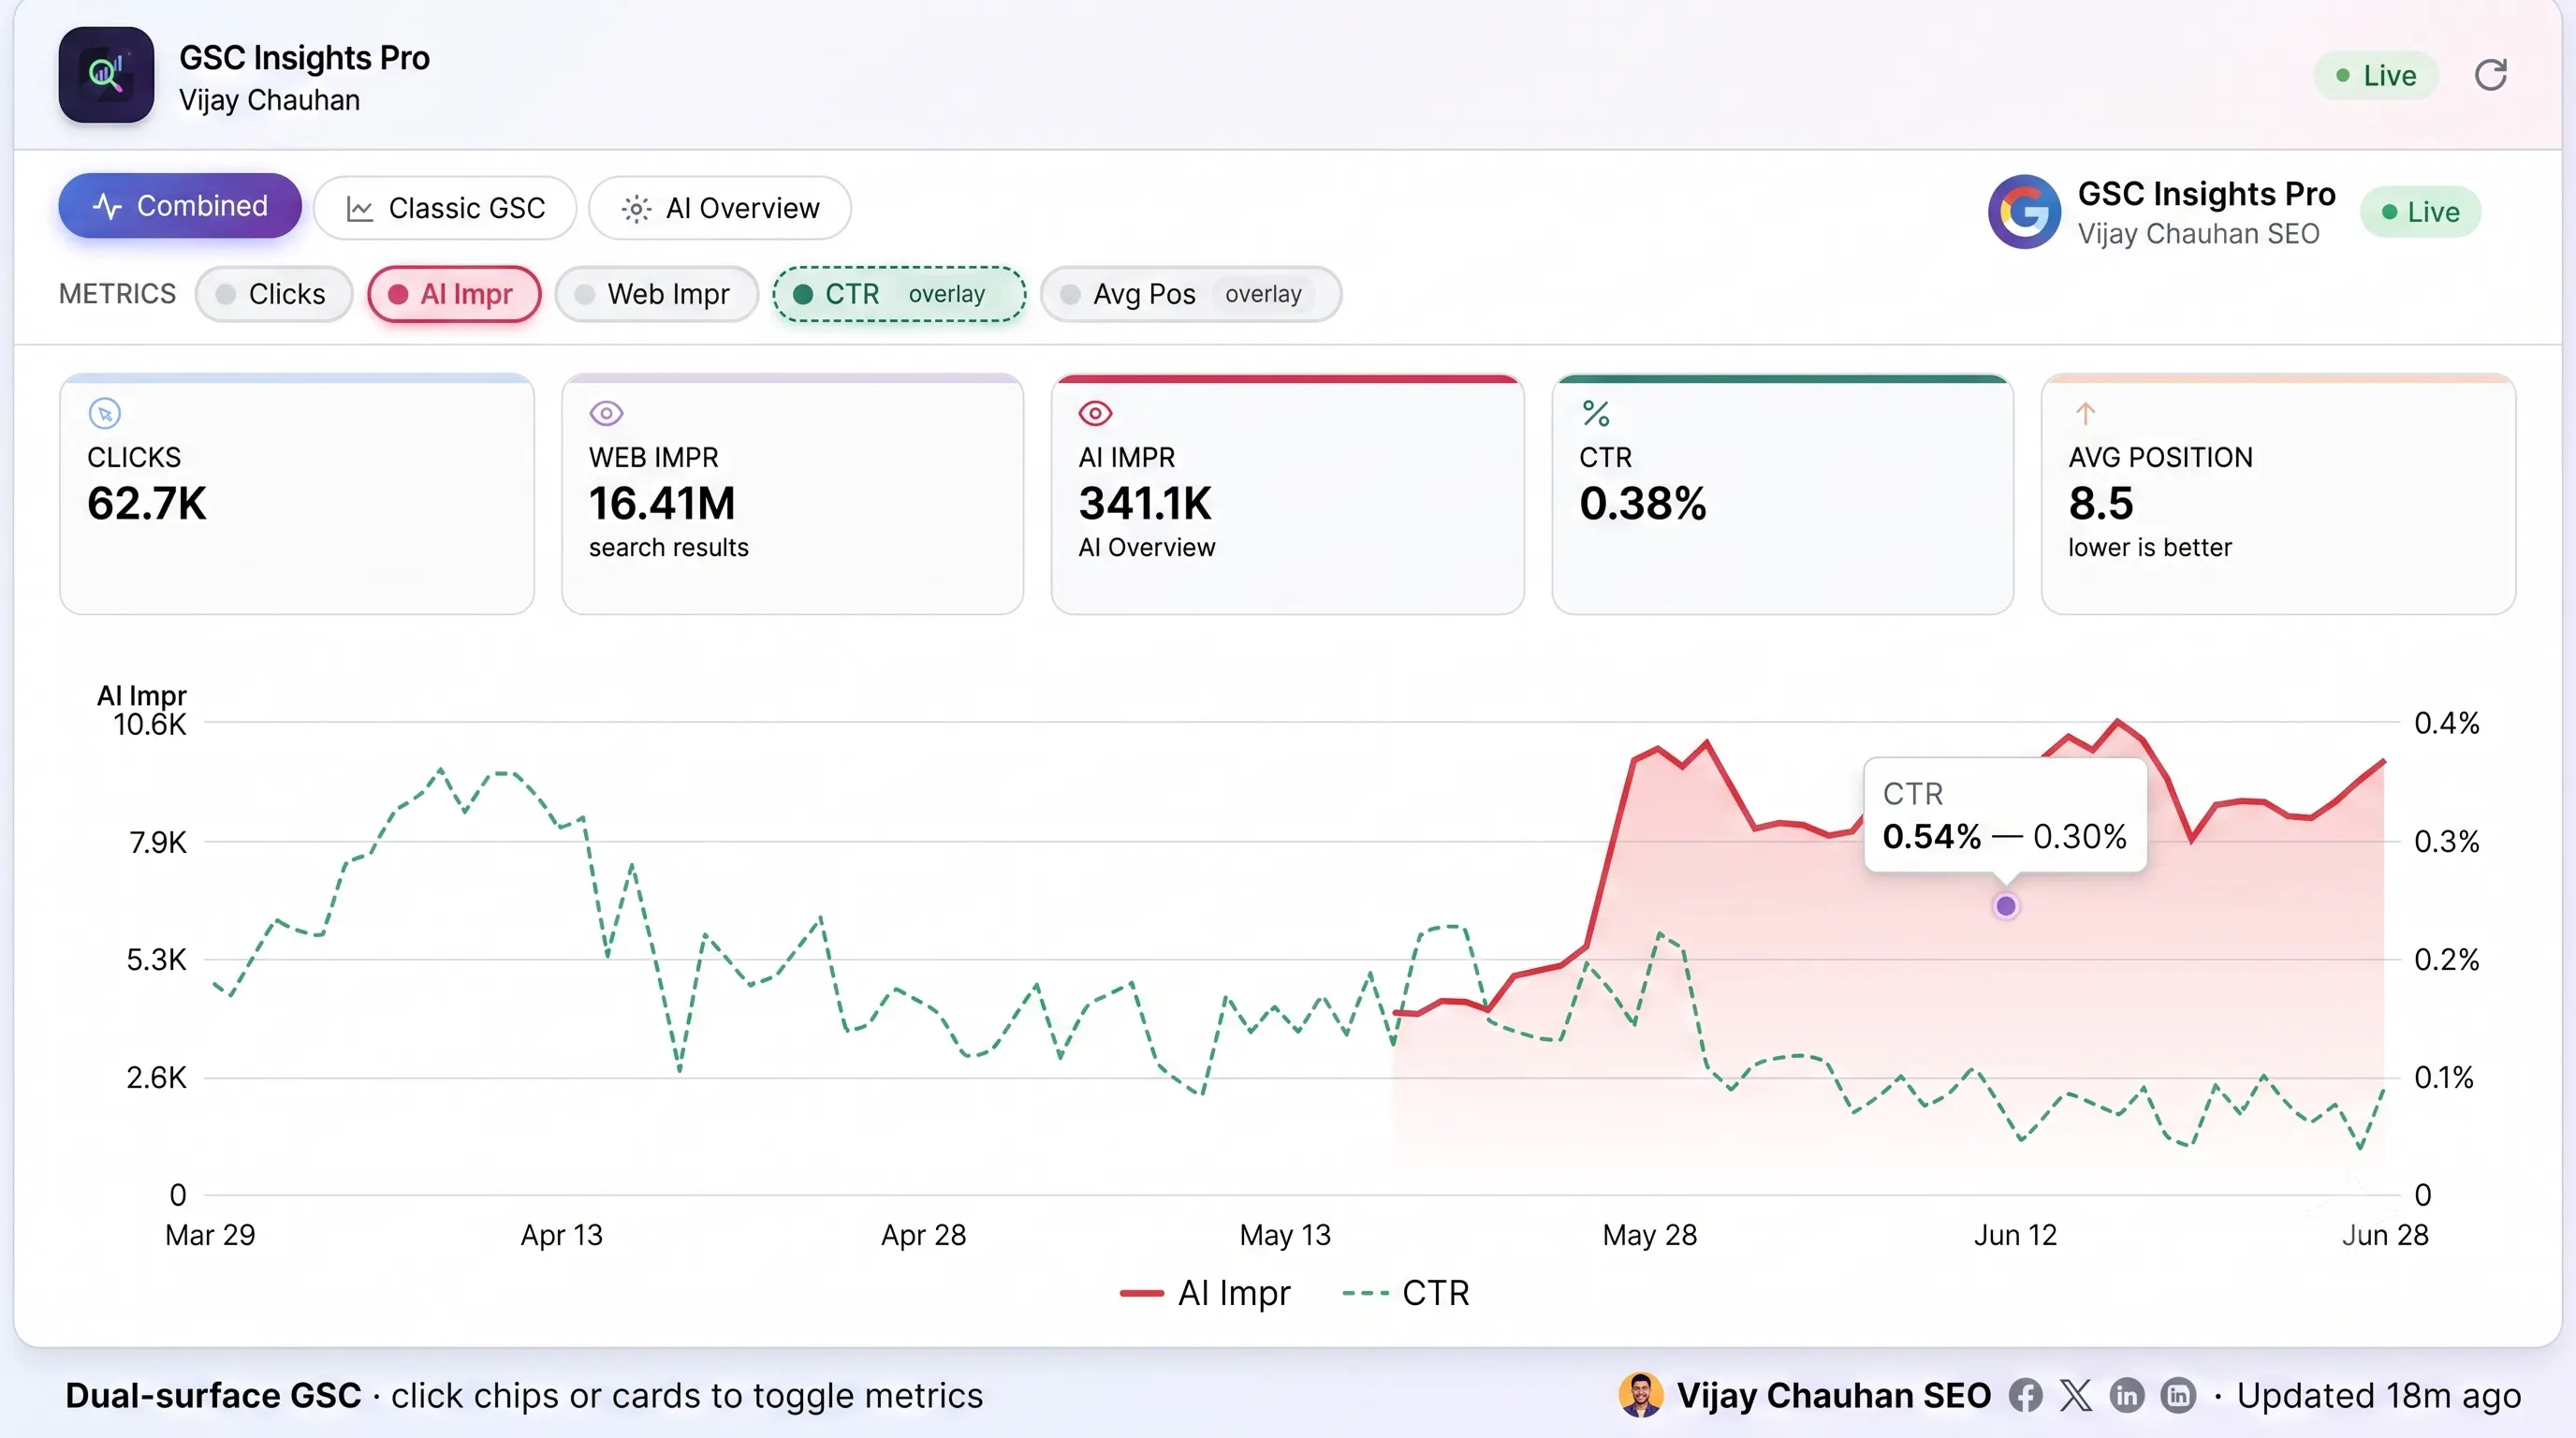
Task: Toggle the Clicks metric chip
Action: (x=273, y=294)
